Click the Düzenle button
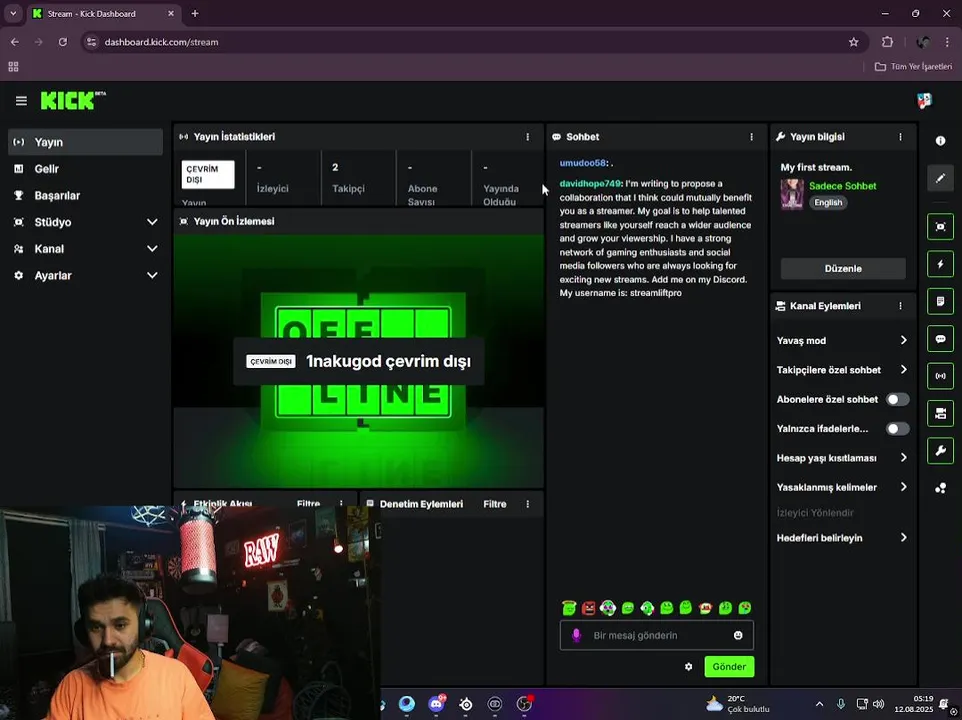Viewport: 962px width, 720px height. (x=843, y=269)
